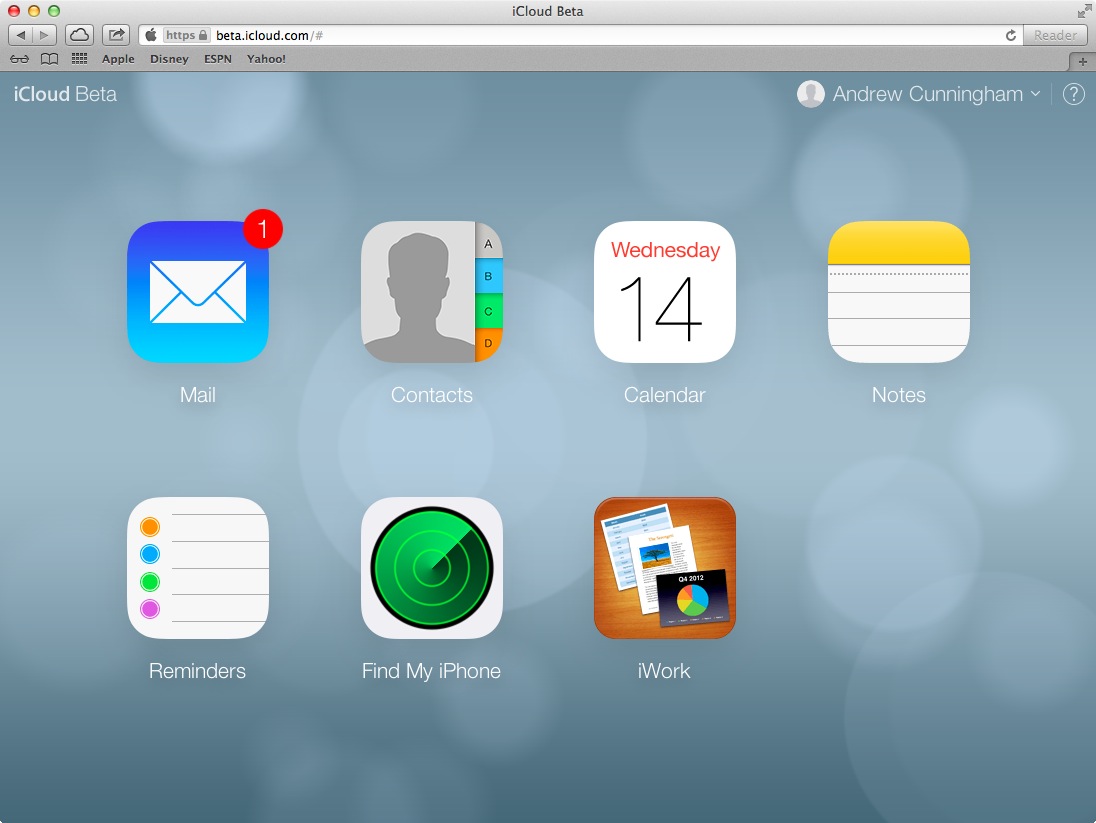Reload the page with the refresh icon
1096x823 pixels.
click(1011, 35)
